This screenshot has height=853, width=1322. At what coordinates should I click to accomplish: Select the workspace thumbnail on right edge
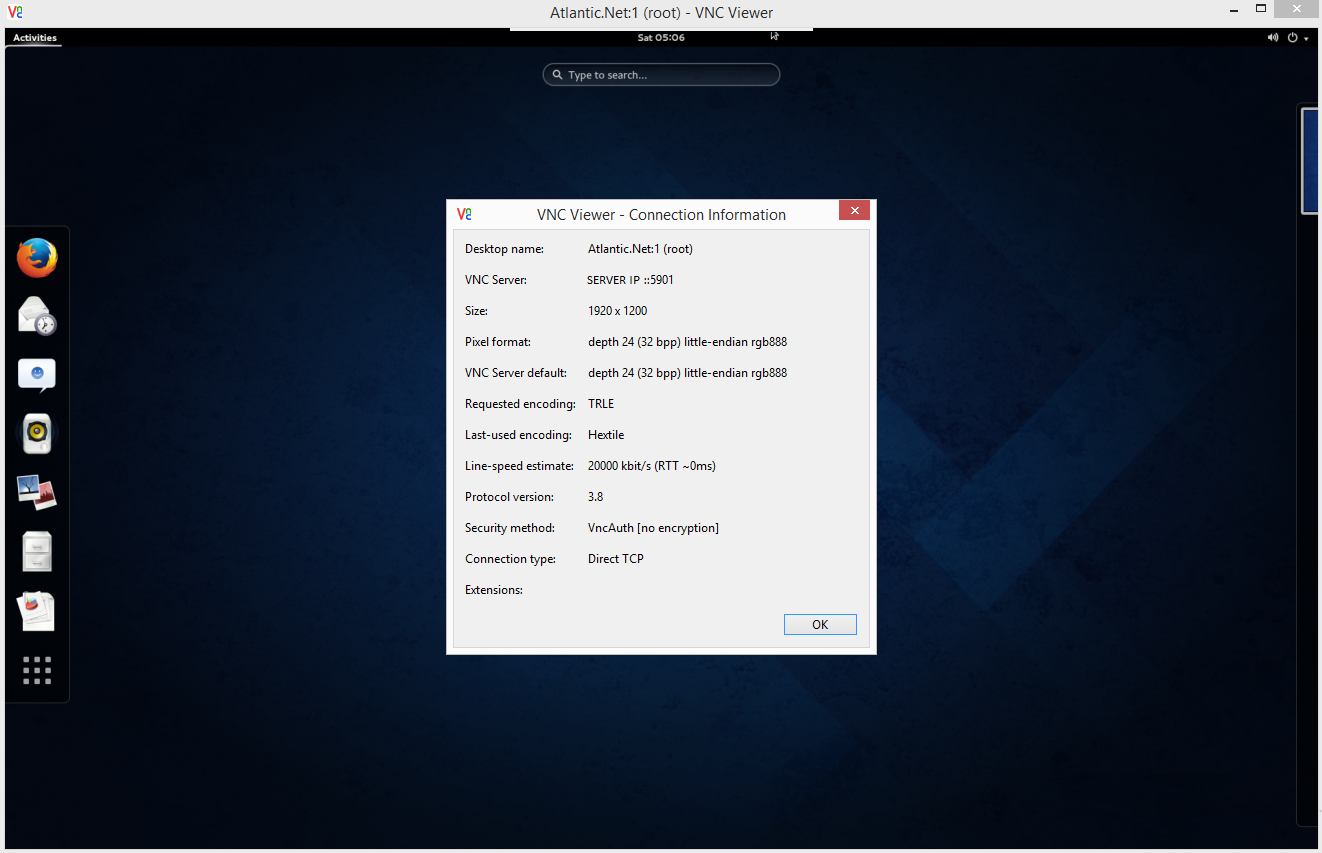[1311, 161]
